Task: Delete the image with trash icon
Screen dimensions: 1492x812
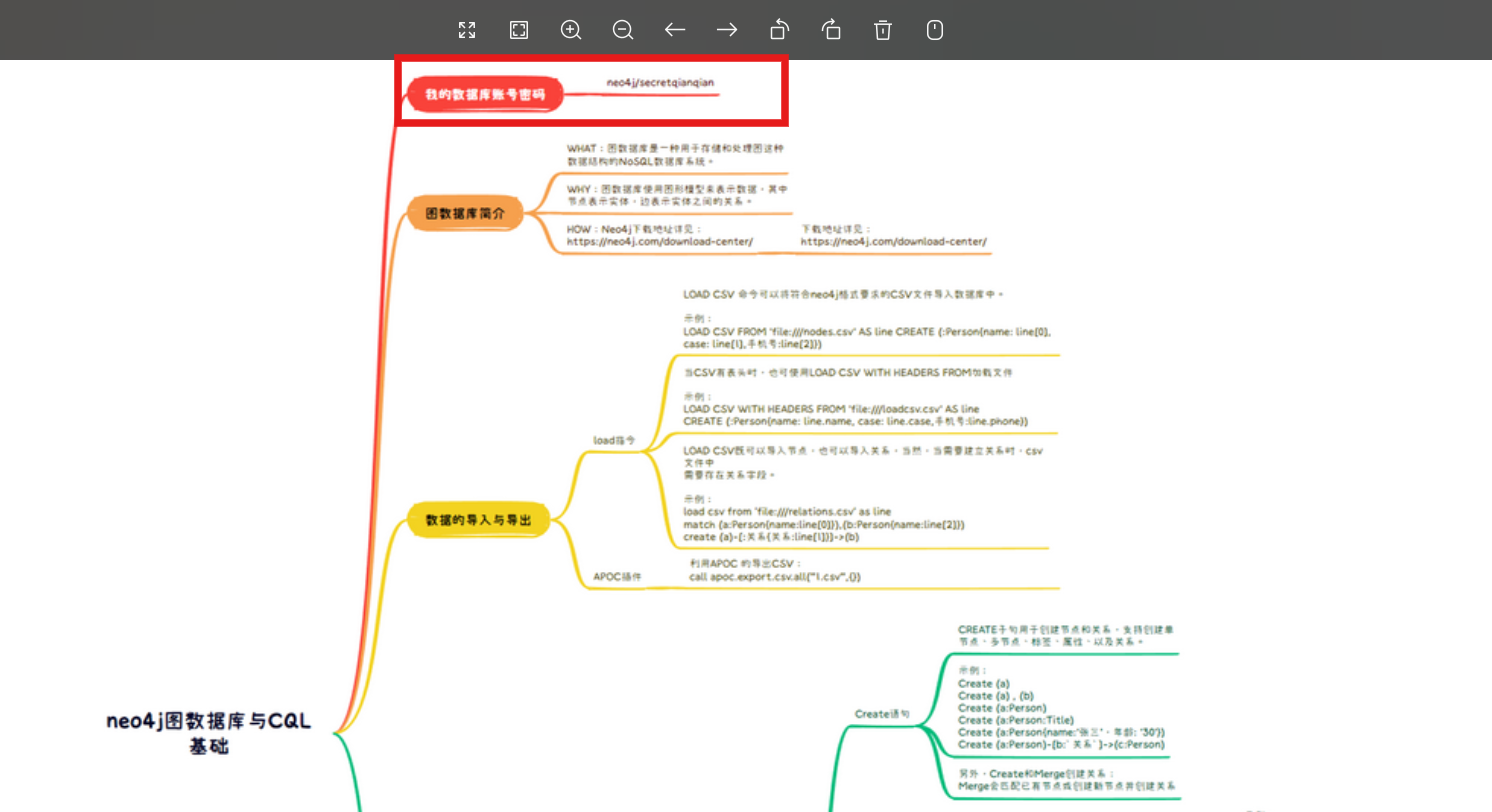Action: click(883, 30)
